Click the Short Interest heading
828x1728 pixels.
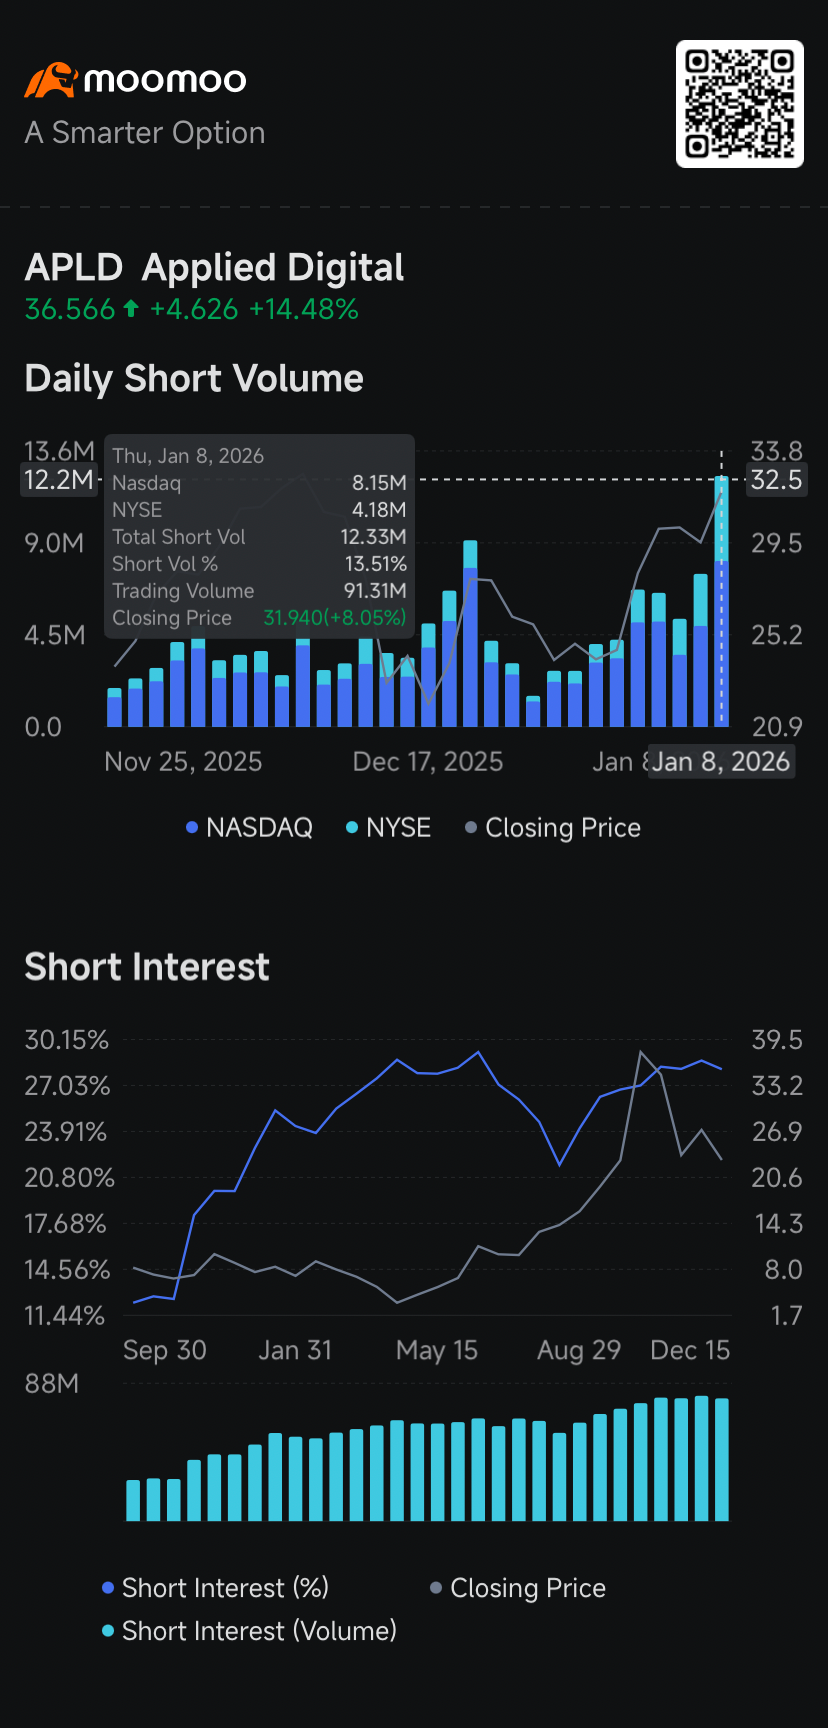click(x=147, y=967)
